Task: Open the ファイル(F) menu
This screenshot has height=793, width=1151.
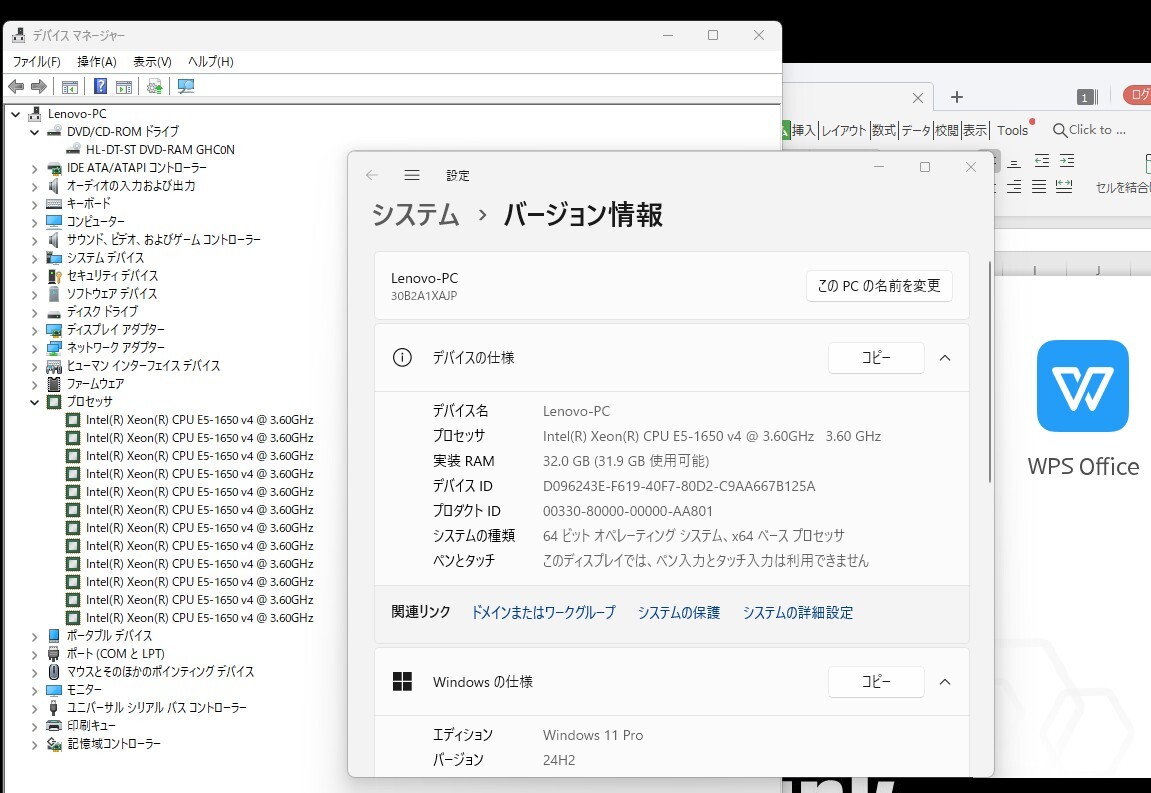Action: pos(37,62)
